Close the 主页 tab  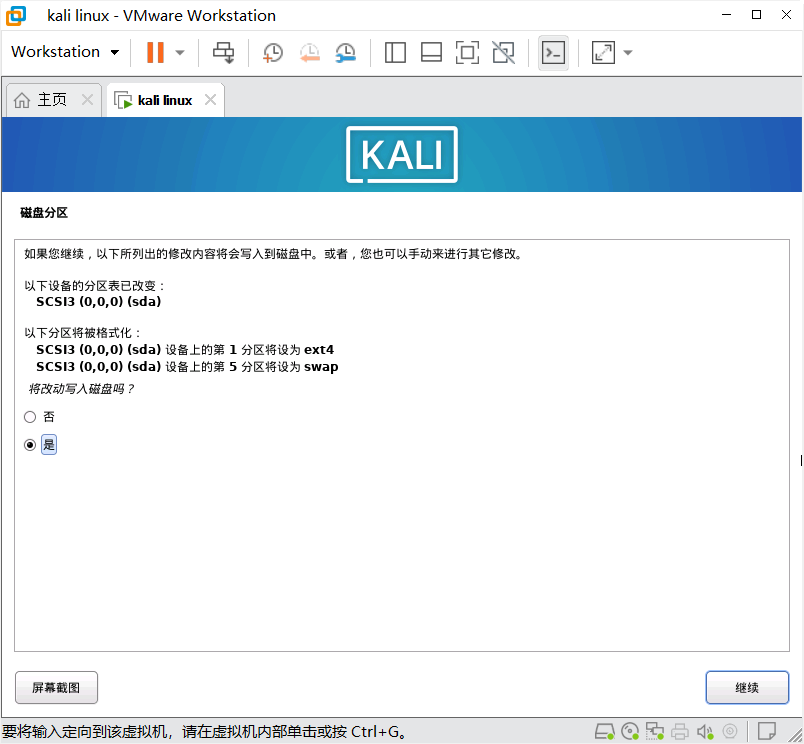[x=87, y=99]
